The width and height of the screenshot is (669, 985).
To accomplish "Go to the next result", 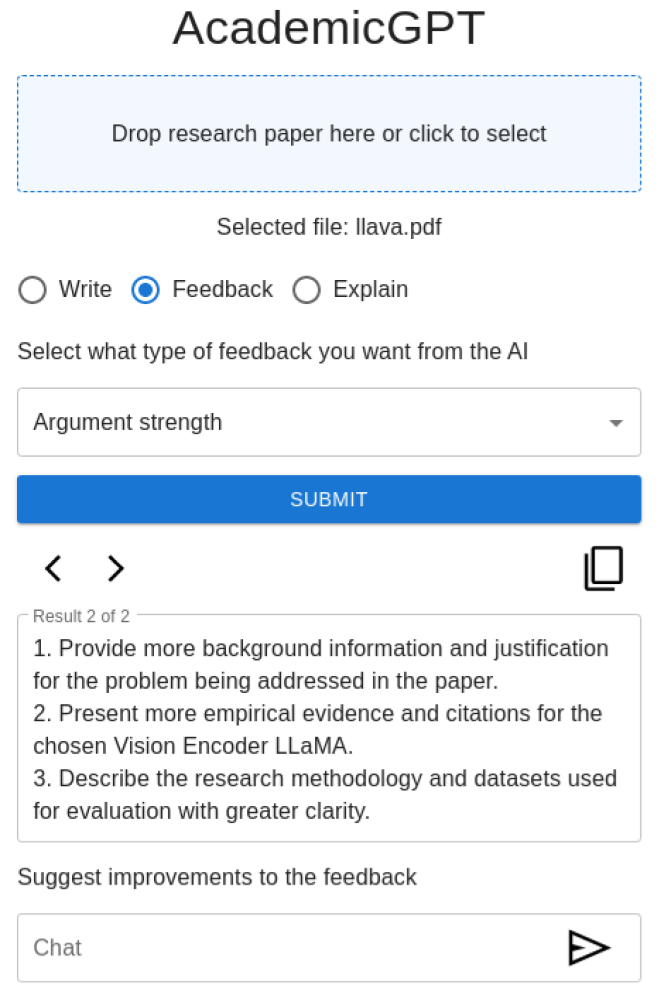I will (116, 569).
